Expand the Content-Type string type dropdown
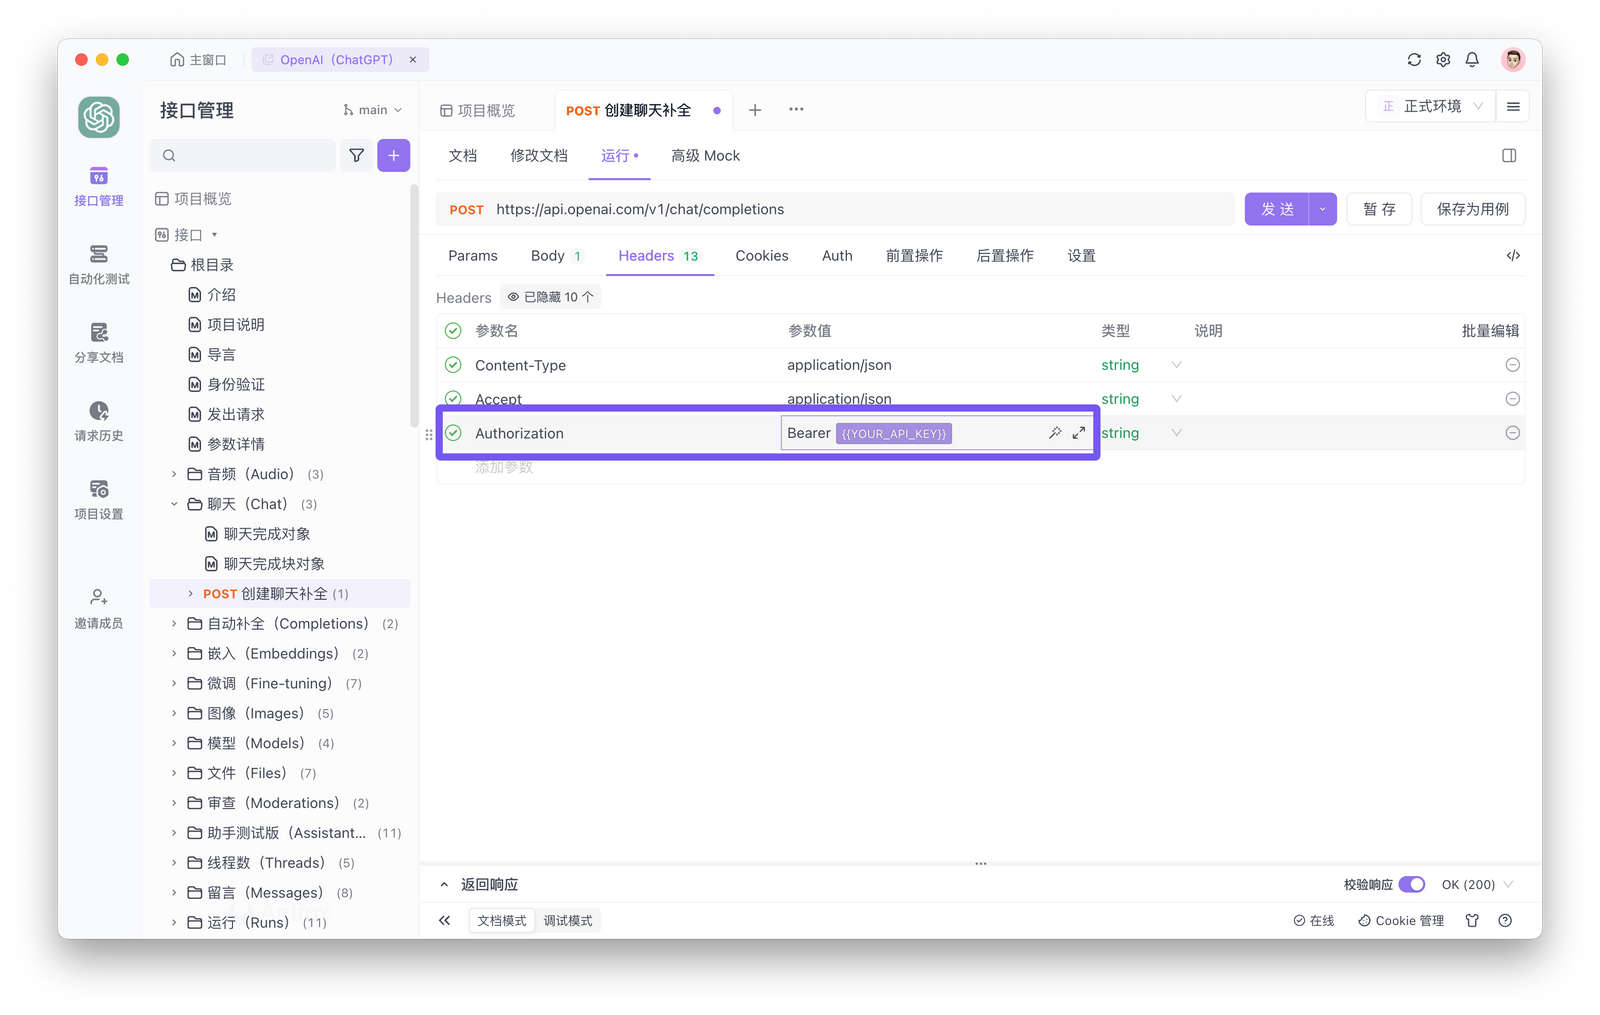Image resolution: width=1600 pixels, height=1015 pixels. [1177, 364]
